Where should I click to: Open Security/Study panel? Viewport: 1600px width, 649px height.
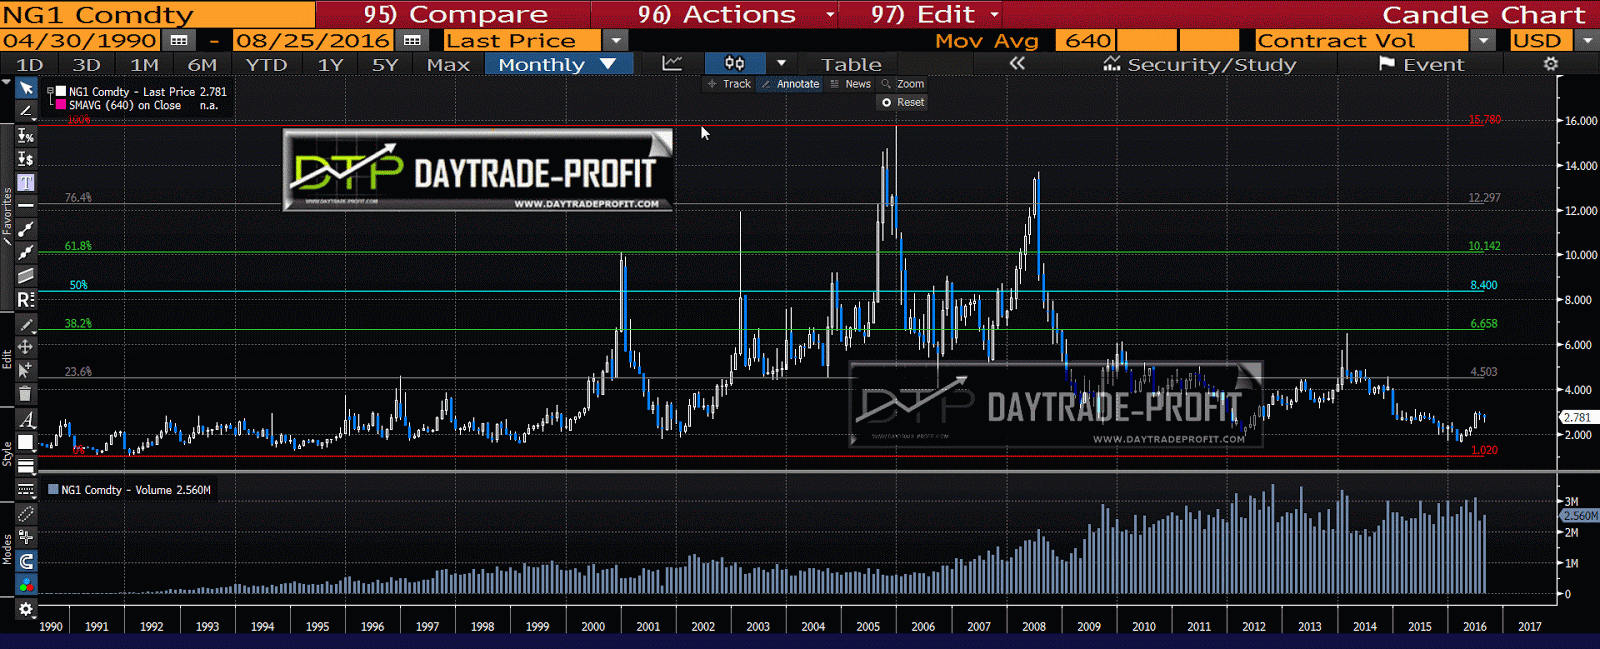[1199, 65]
